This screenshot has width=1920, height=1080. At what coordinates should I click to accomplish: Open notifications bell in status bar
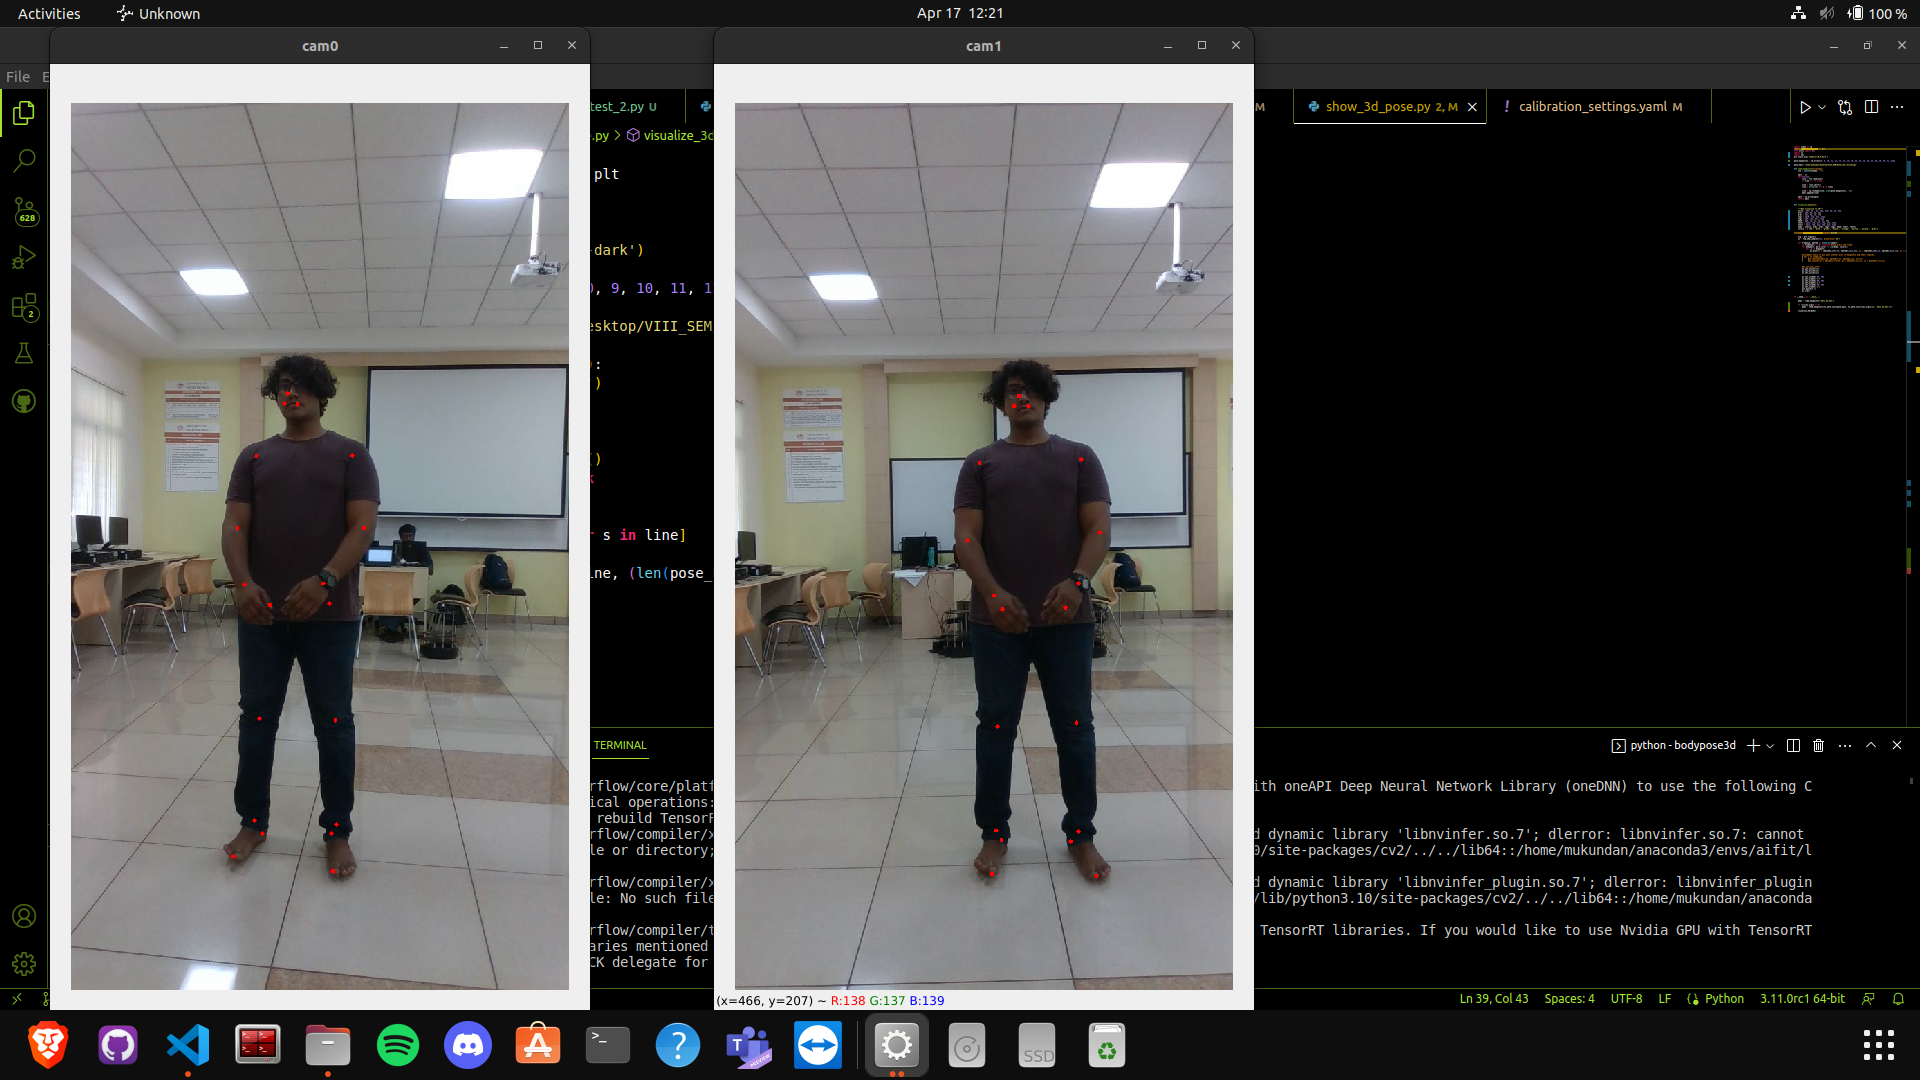click(x=1898, y=999)
